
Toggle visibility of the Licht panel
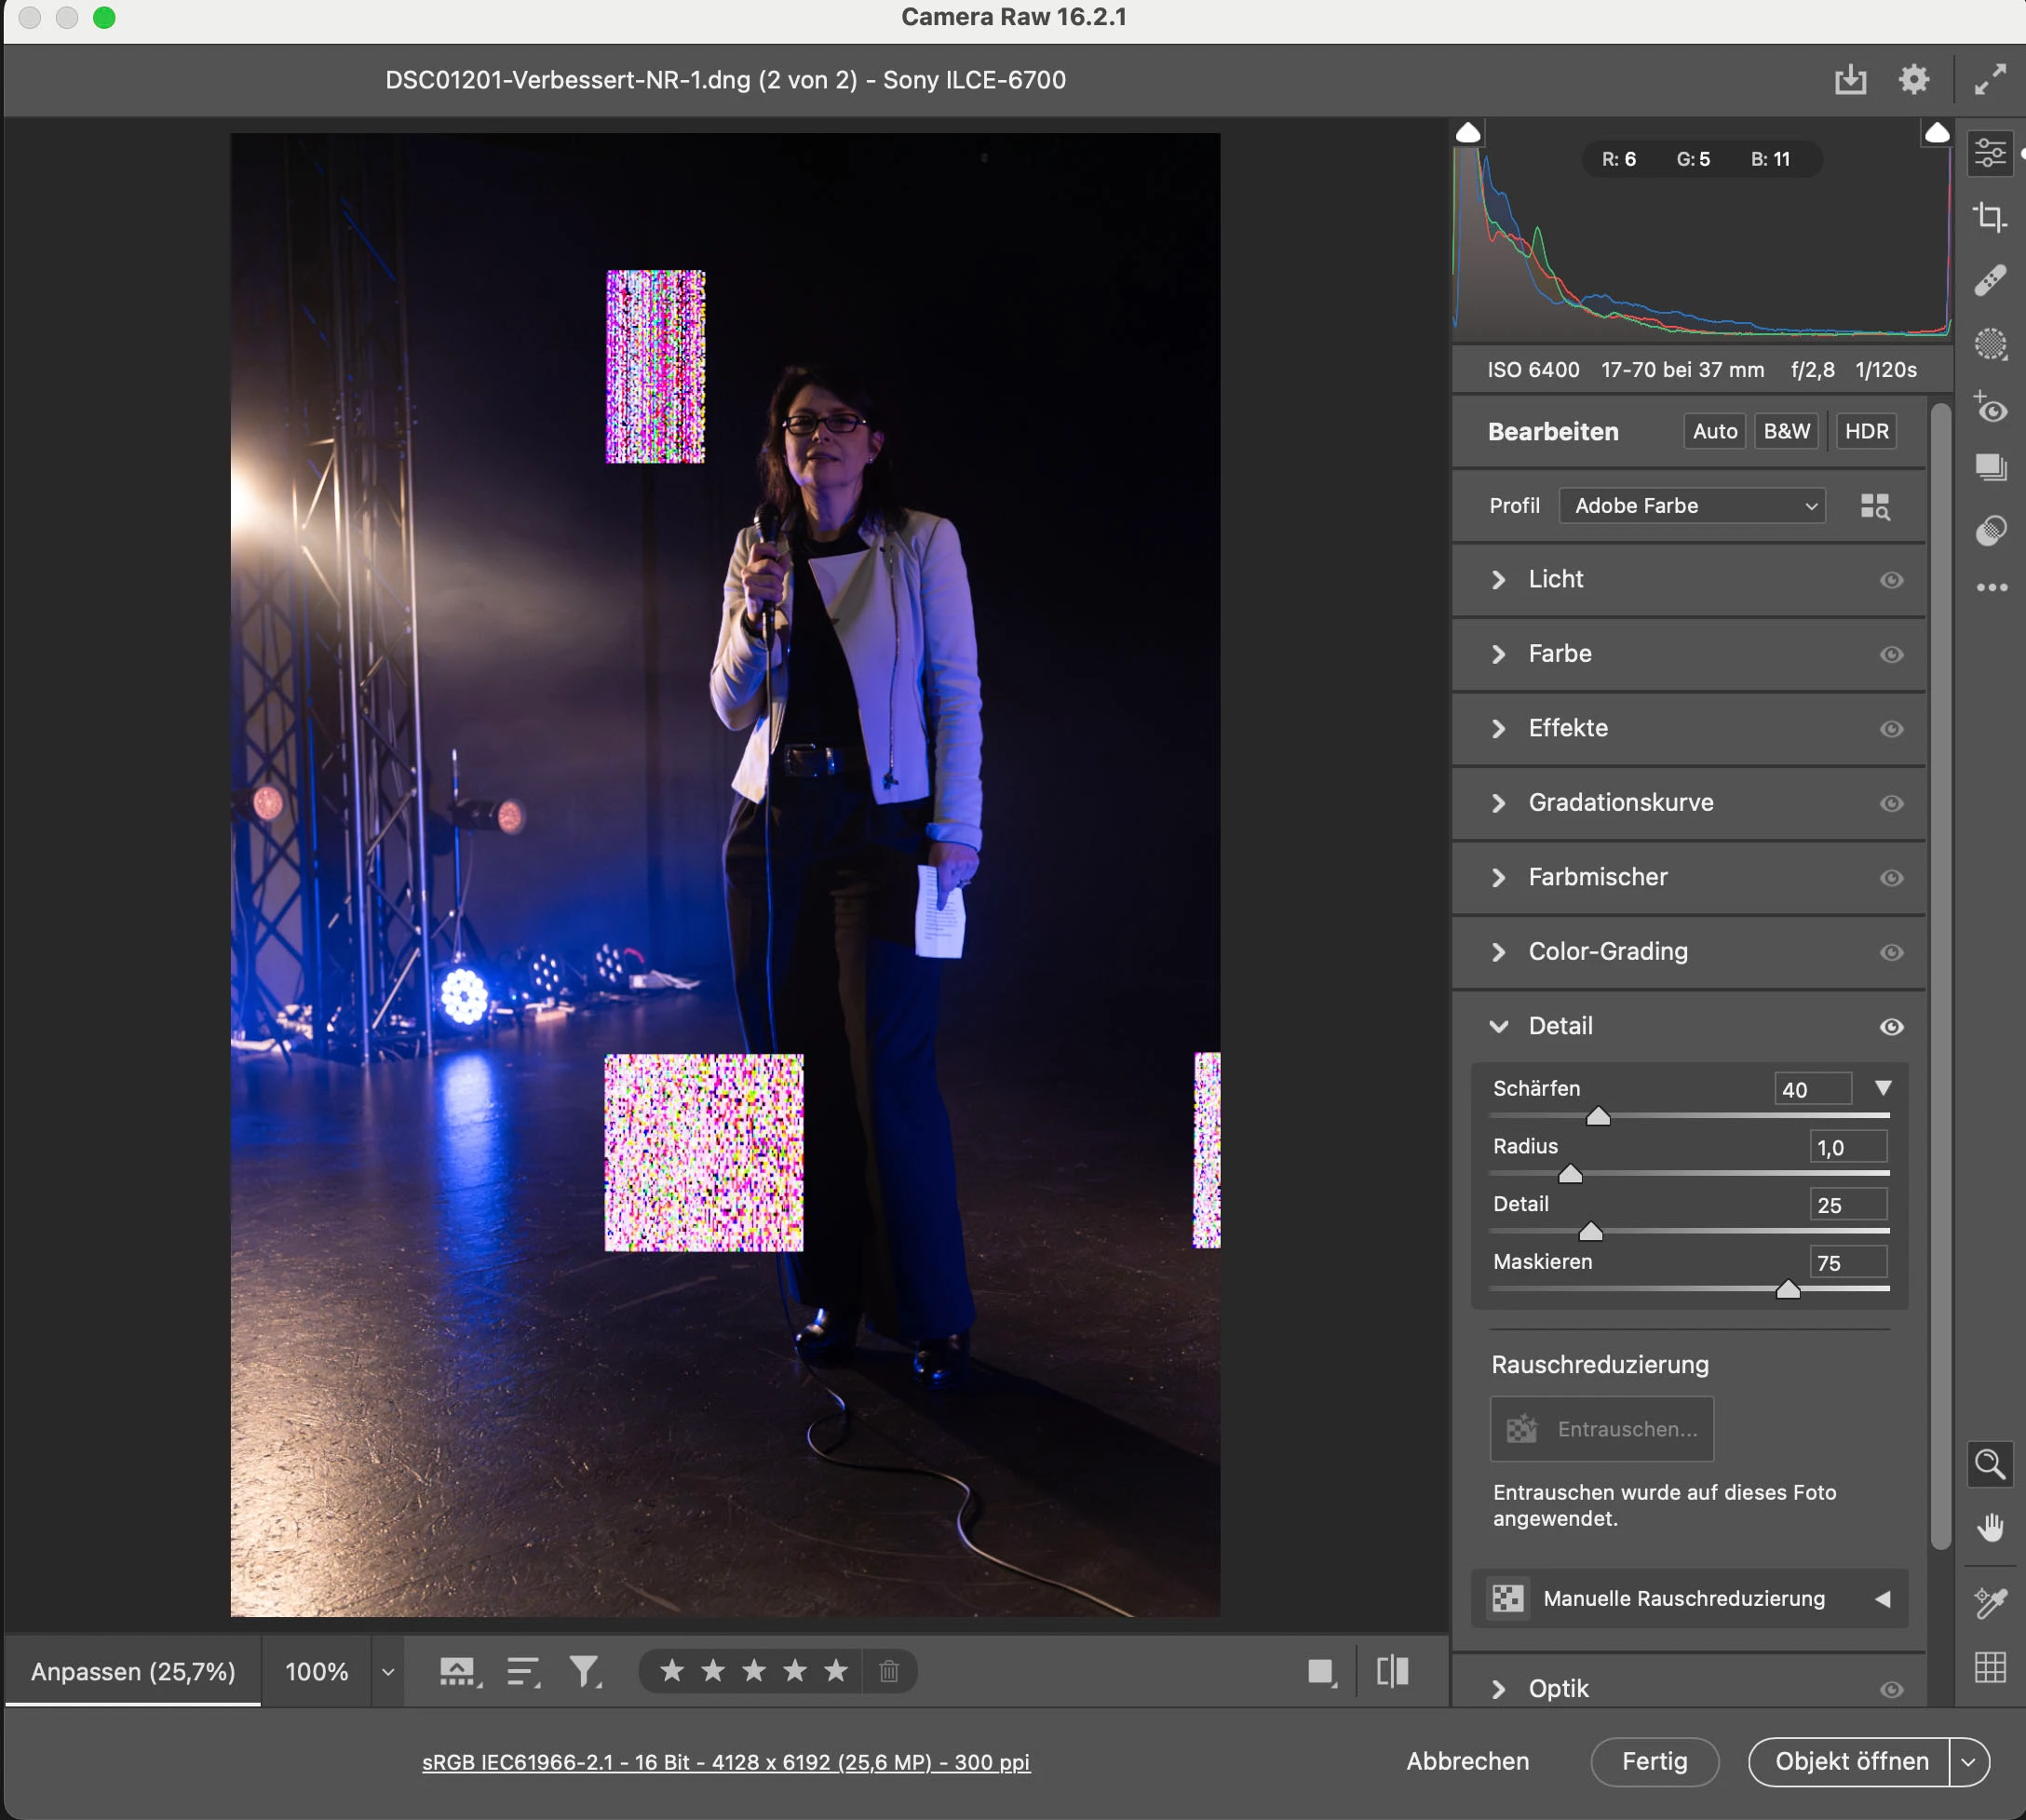1890,580
